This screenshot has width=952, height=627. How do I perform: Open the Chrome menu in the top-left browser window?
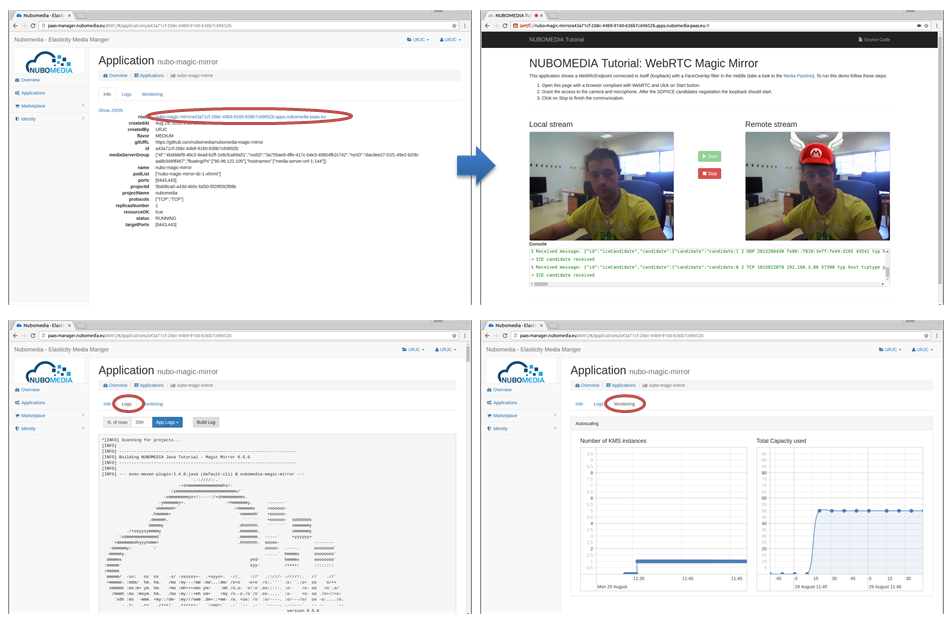coord(465,25)
